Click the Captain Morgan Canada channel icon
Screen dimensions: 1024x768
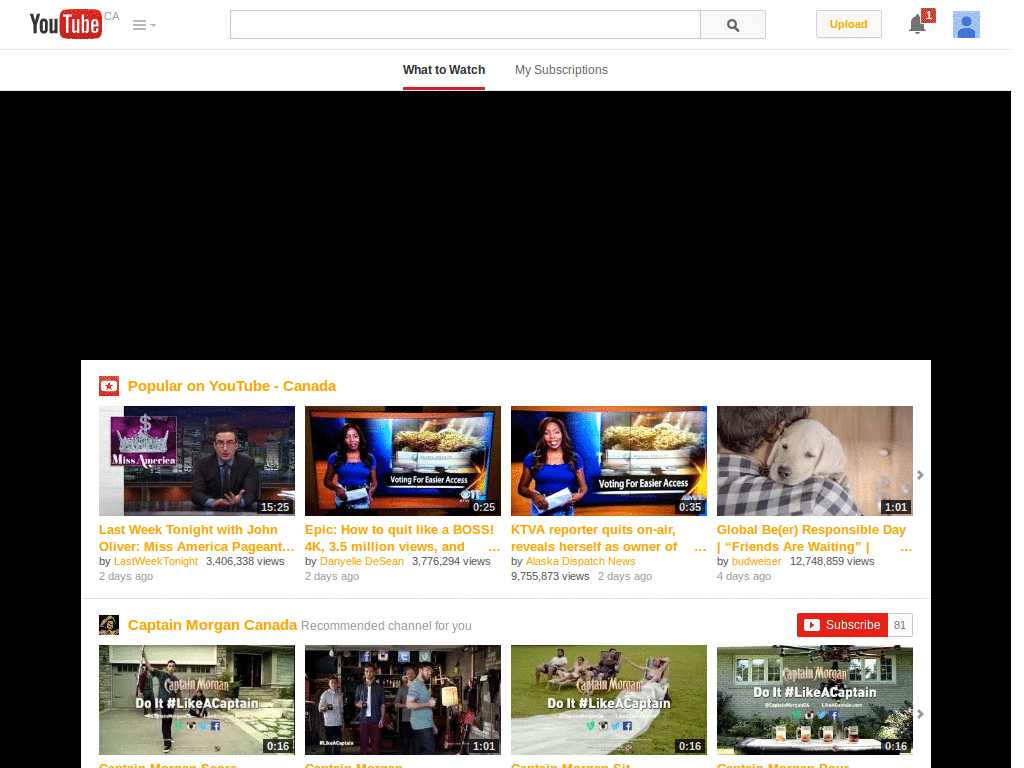(x=109, y=625)
